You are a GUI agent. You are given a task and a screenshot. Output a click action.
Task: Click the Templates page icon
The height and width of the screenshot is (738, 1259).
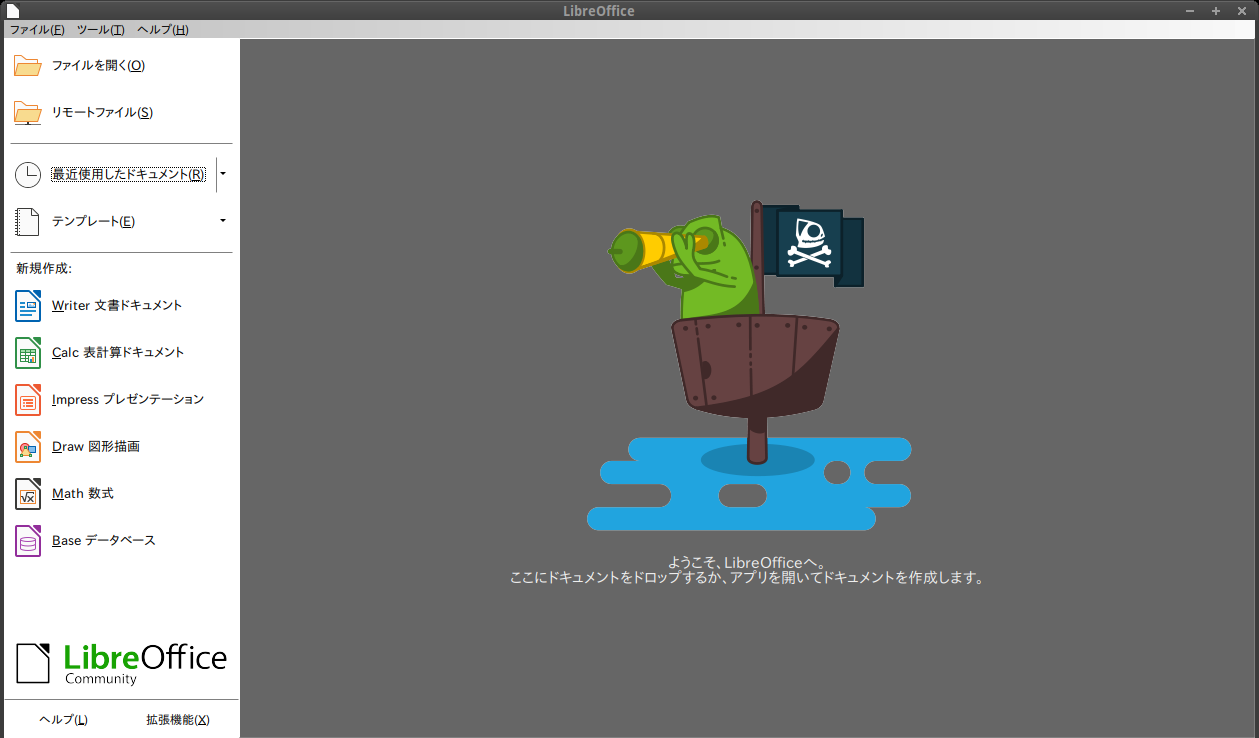(x=28, y=222)
